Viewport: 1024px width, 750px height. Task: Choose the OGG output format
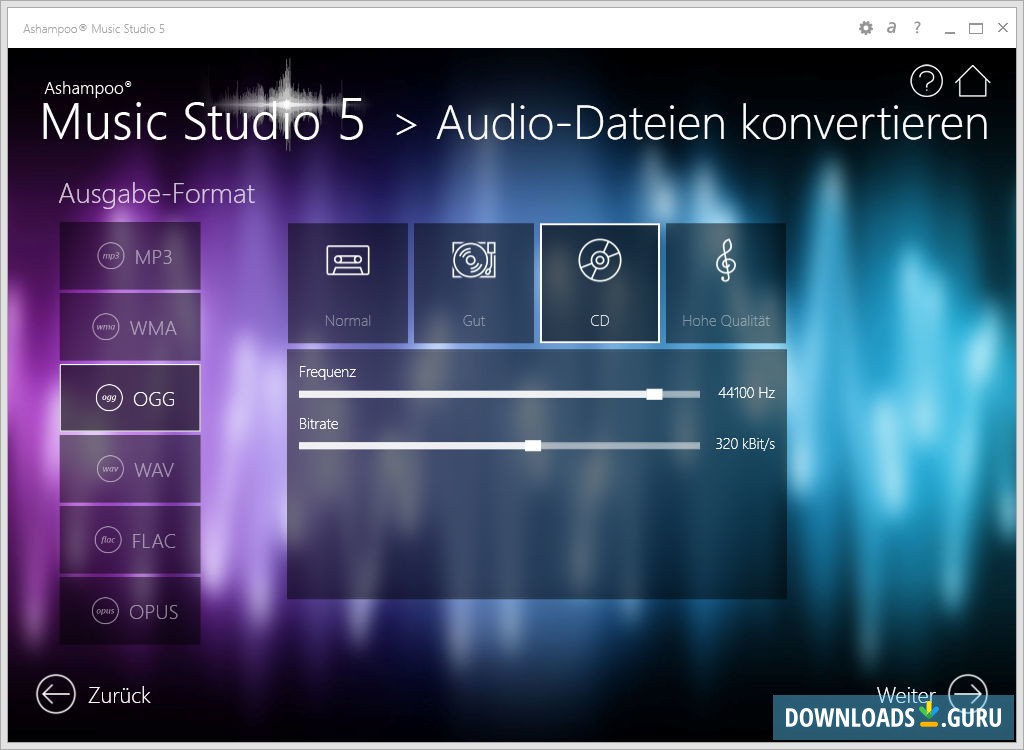(130, 398)
